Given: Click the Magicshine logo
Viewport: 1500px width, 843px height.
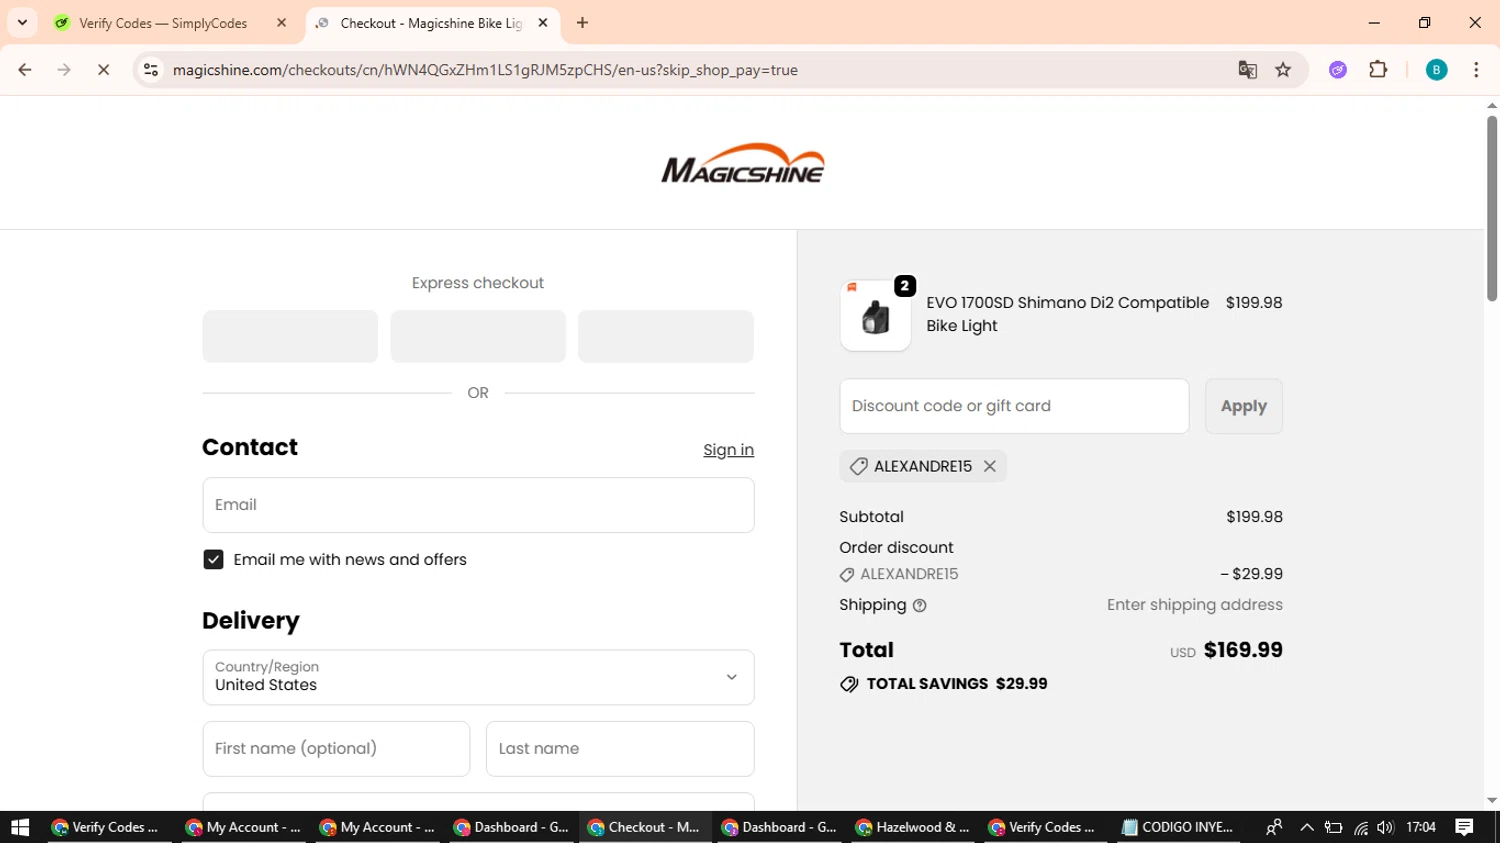Looking at the screenshot, I should point(742,163).
